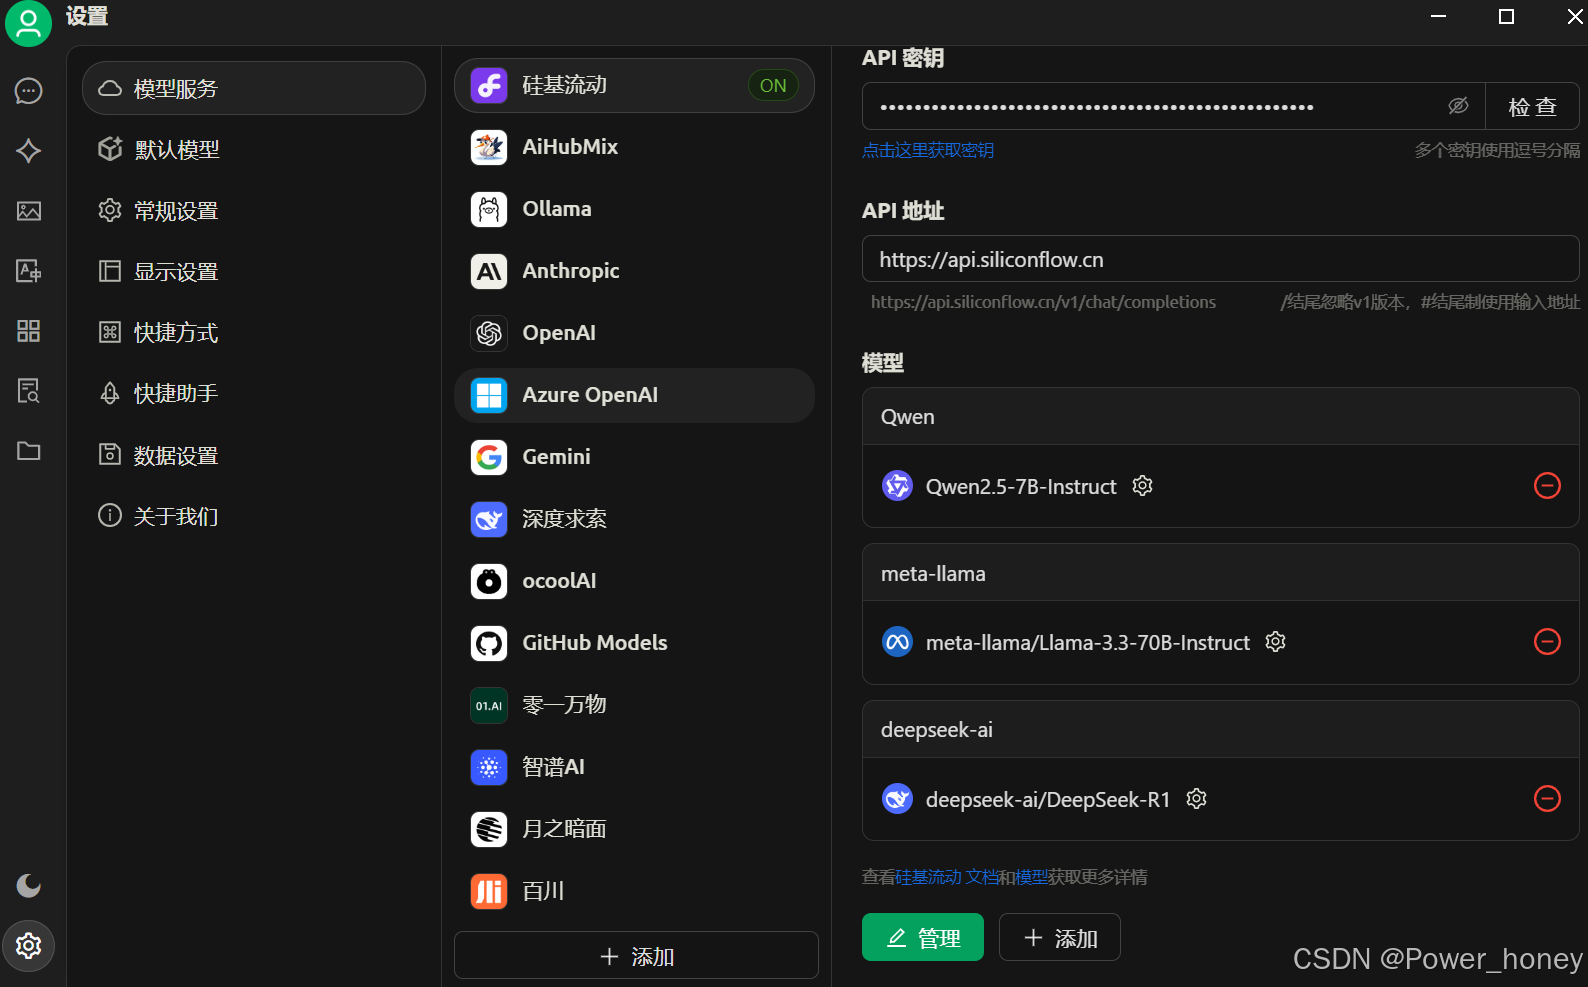Screen dimensions: 1588x987
Task: Open the translate sidebar icon
Action: (x=29, y=271)
